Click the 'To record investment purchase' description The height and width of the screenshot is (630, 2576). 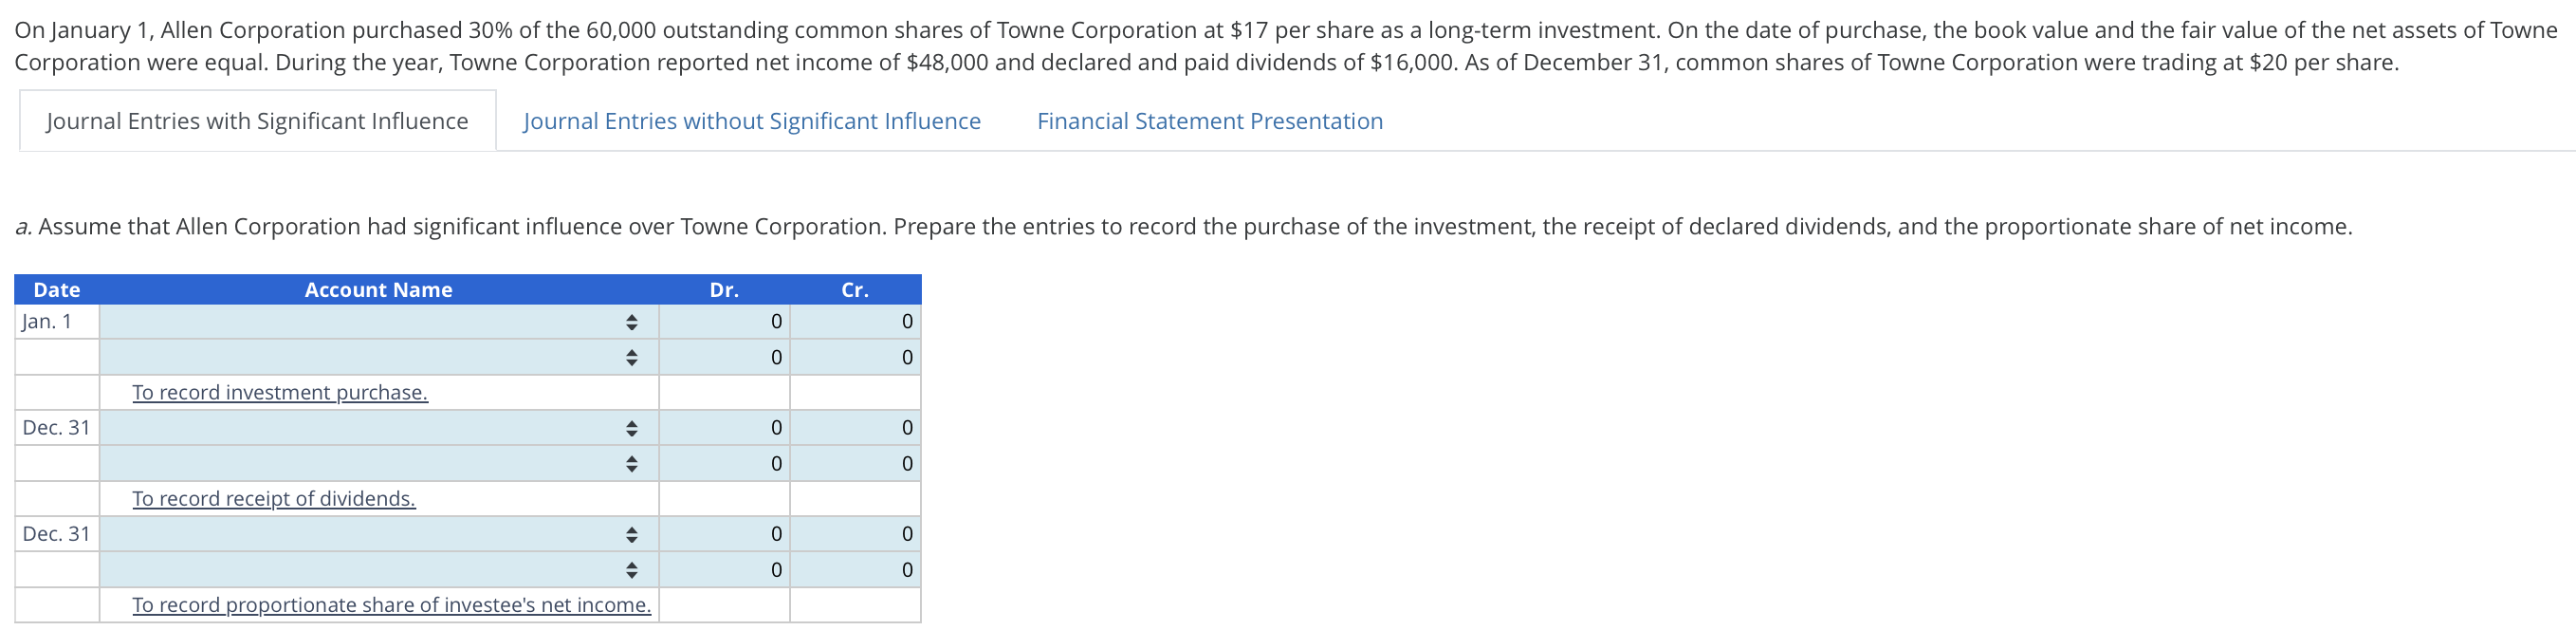[279, 392]
